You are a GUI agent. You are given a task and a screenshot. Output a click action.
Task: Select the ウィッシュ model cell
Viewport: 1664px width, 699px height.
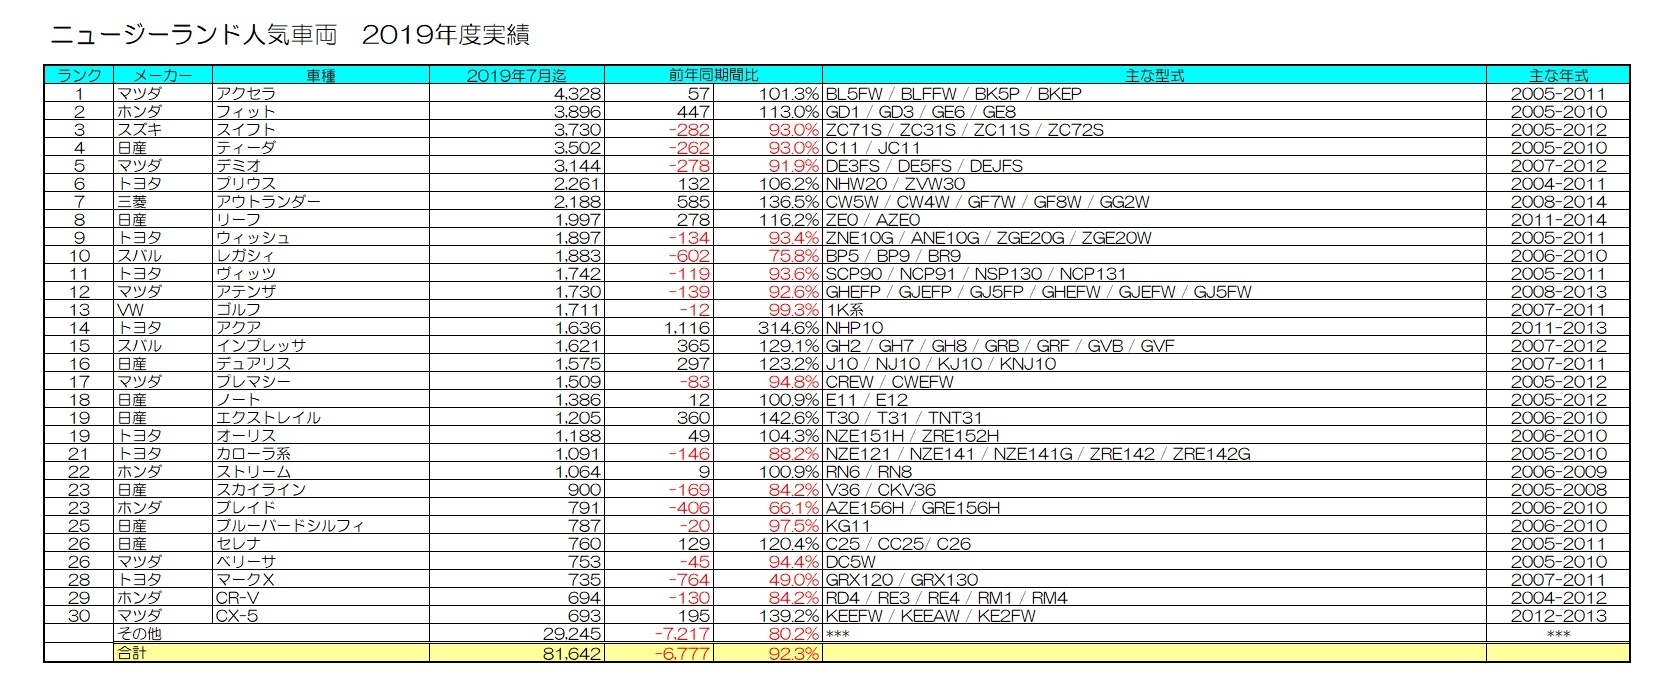point(321,237)
